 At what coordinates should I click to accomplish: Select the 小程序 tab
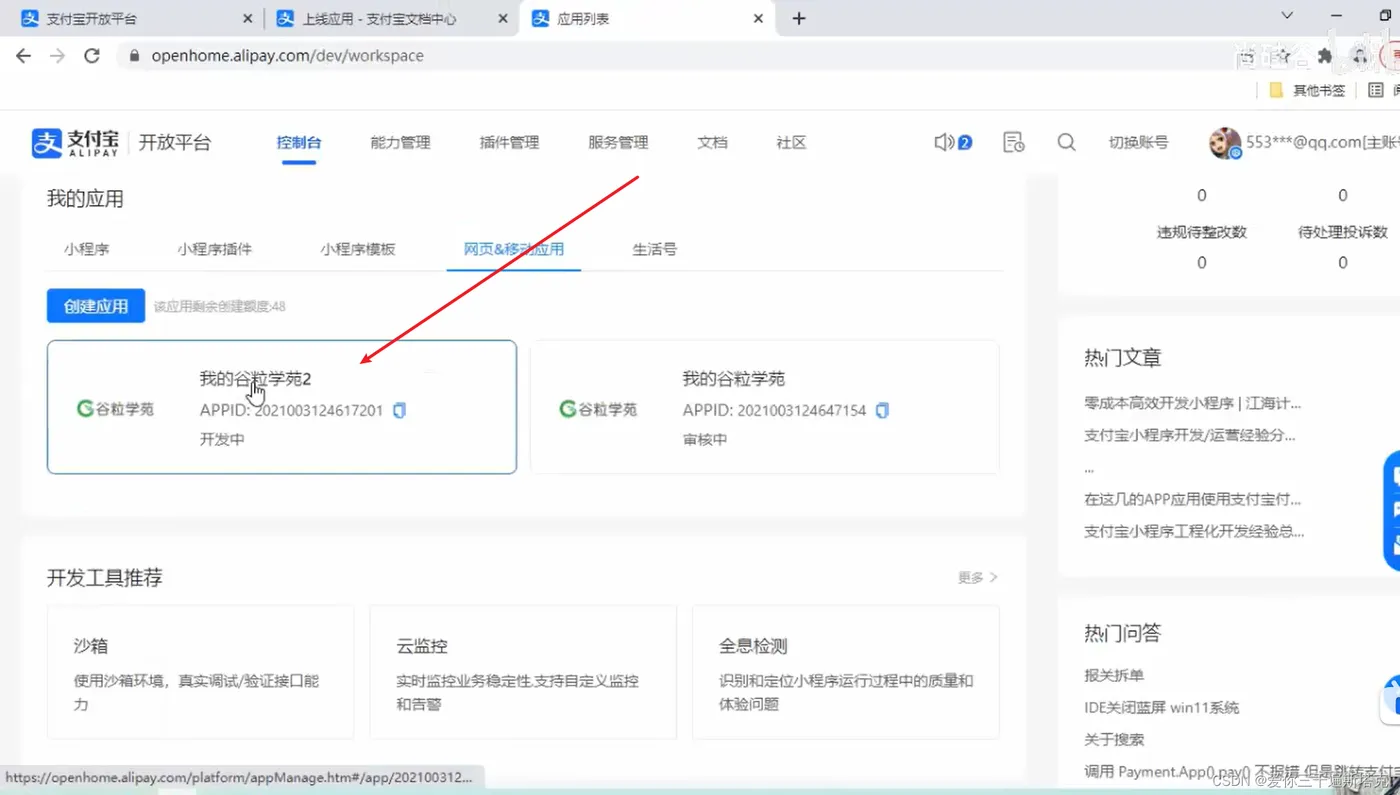pos(86,249)
